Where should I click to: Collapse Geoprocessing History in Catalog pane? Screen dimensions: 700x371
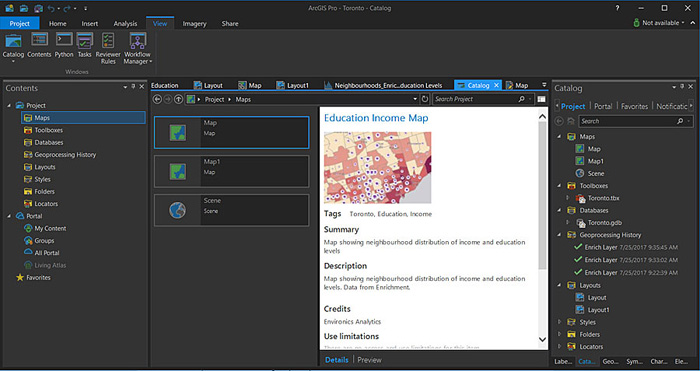click(559, 235)
